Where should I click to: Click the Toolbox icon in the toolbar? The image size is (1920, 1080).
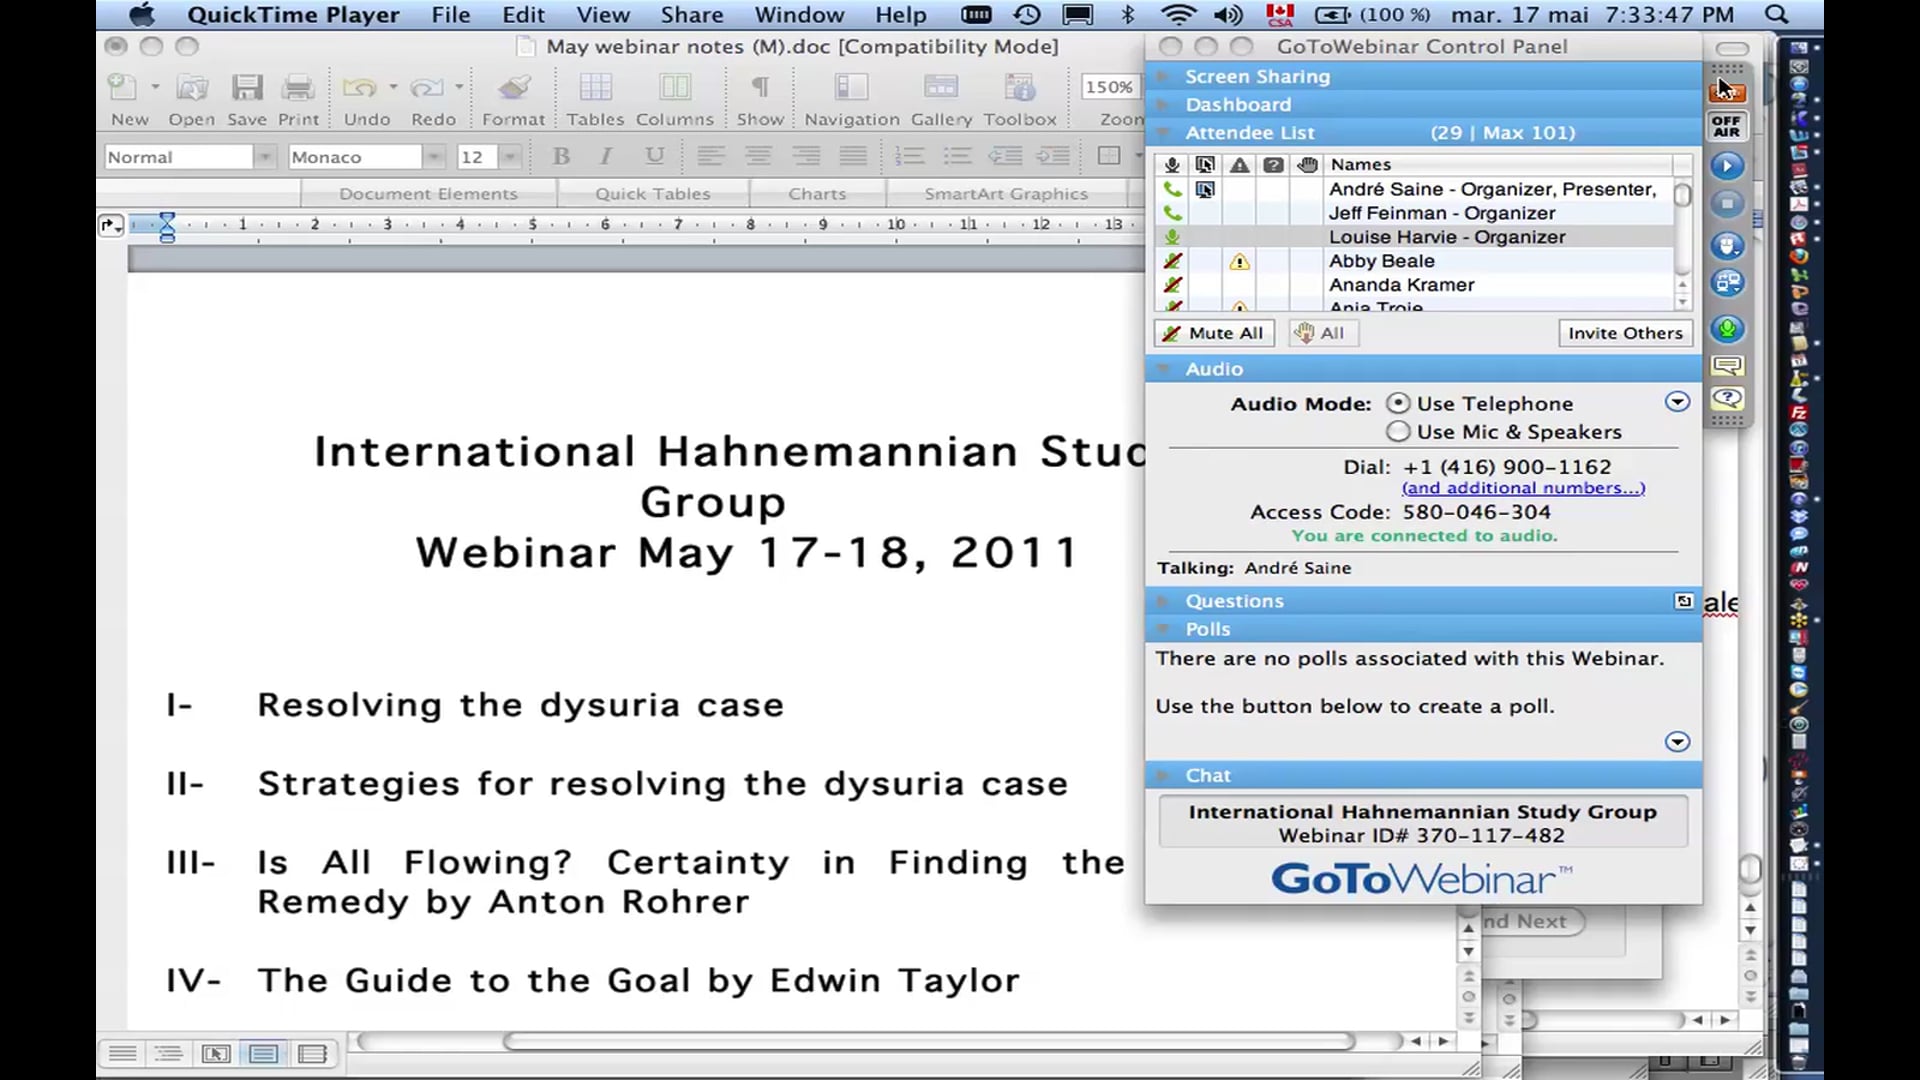[1019, 97]
